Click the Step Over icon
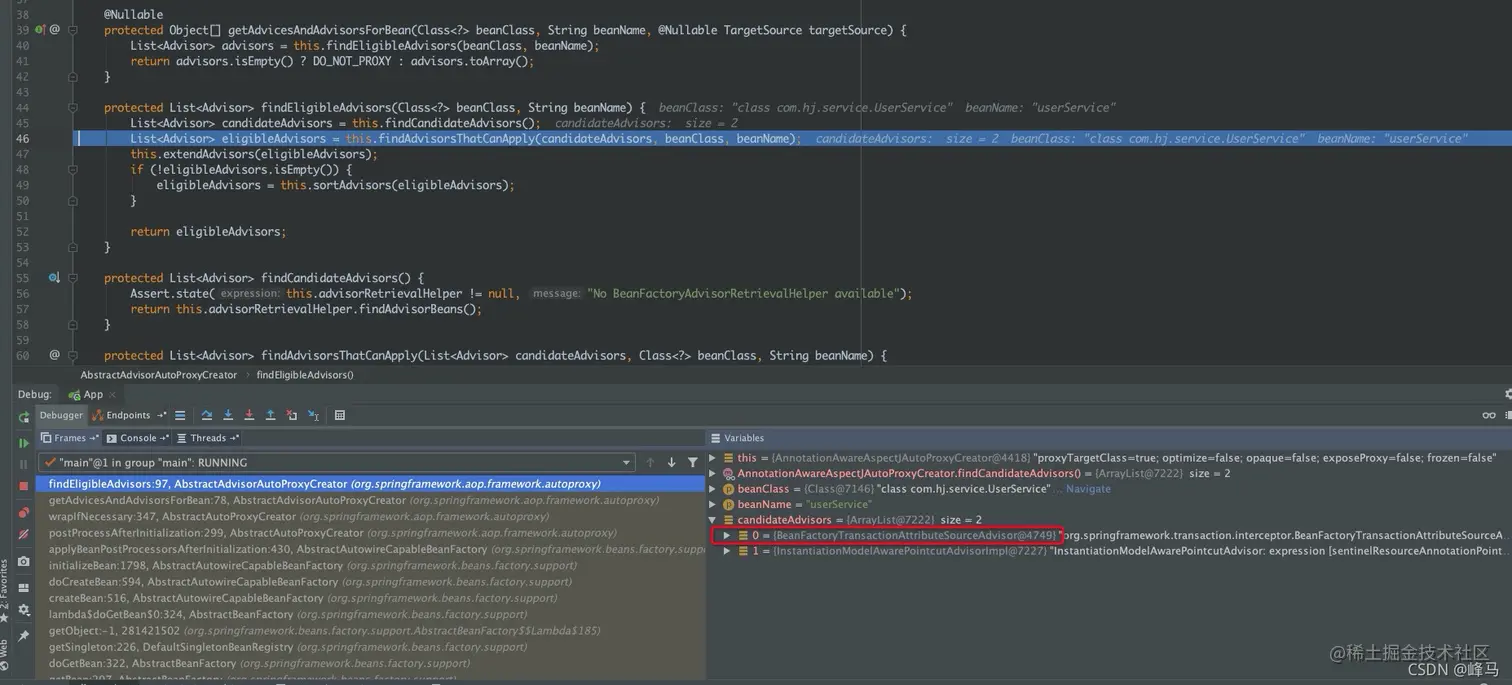 tap(207, 415)
